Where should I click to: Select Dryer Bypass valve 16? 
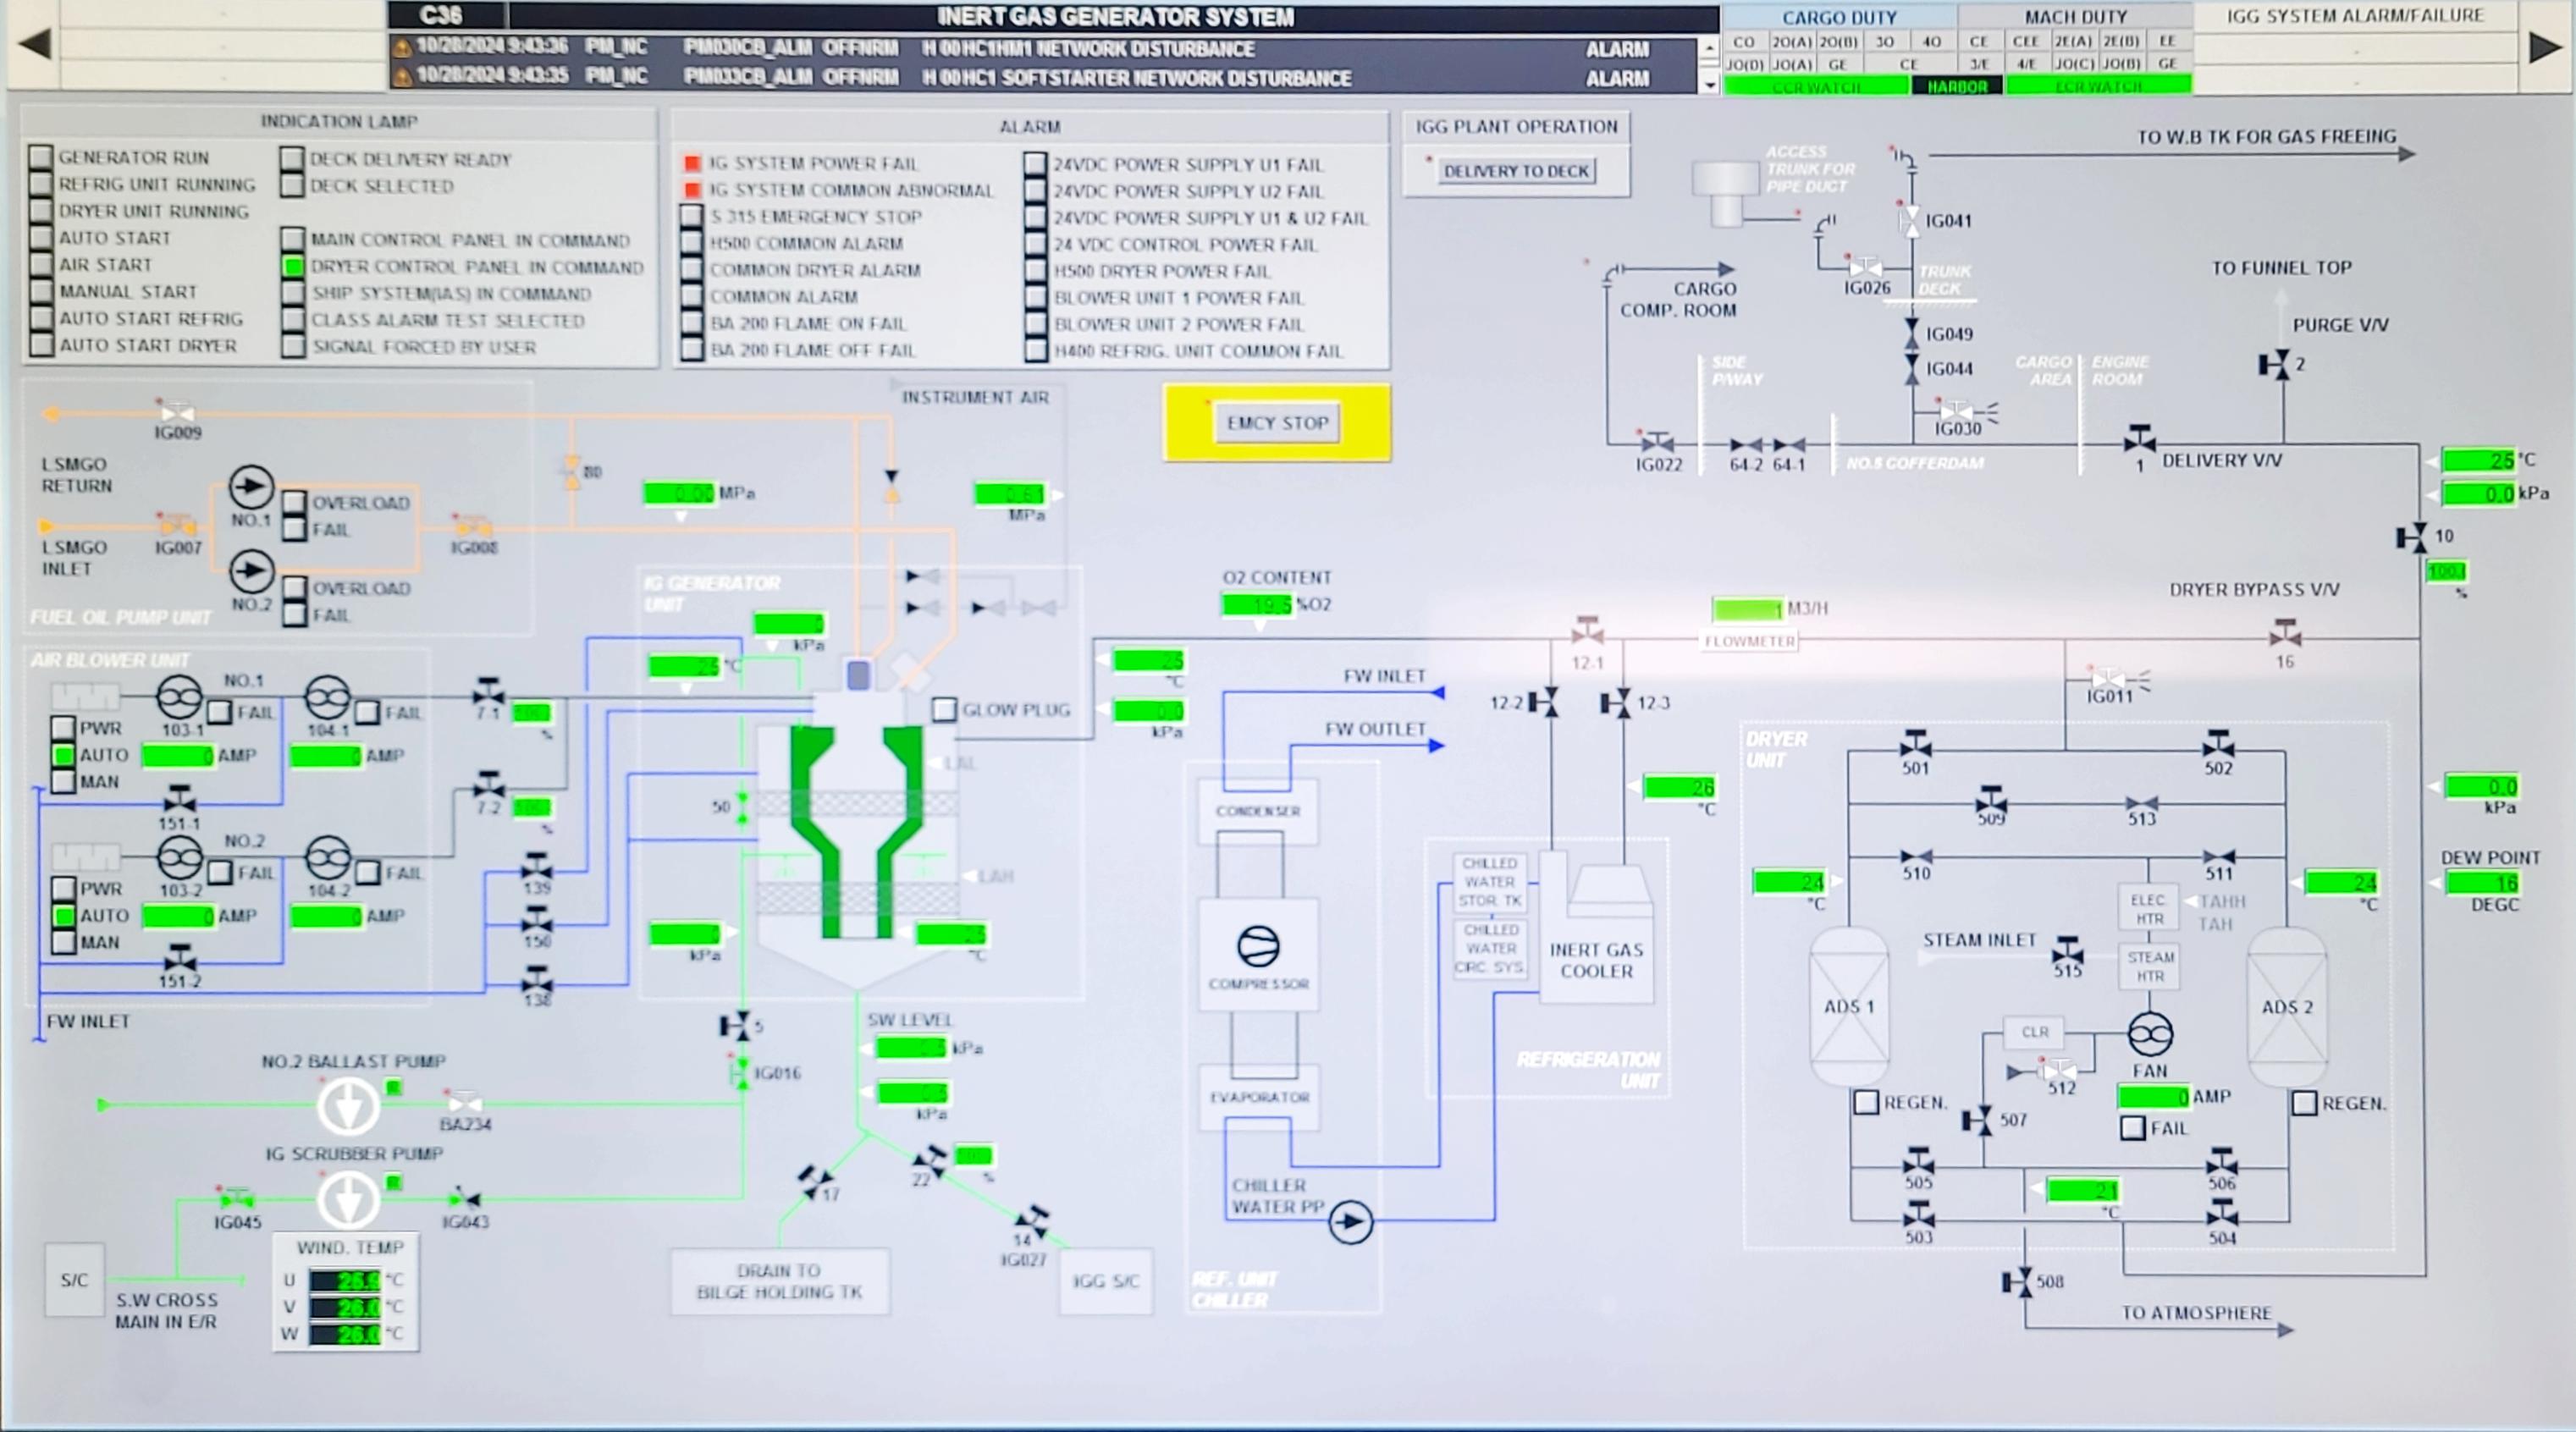[x=2285, y=633]
